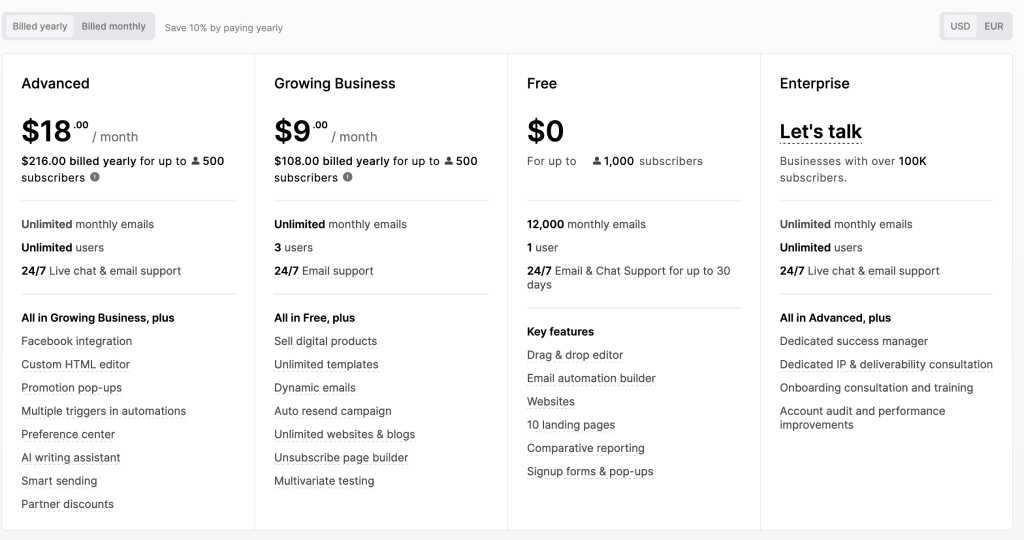Click the Advanced plan heading
The width and height of the screenshot is (1024, 540).
[56, 84]
